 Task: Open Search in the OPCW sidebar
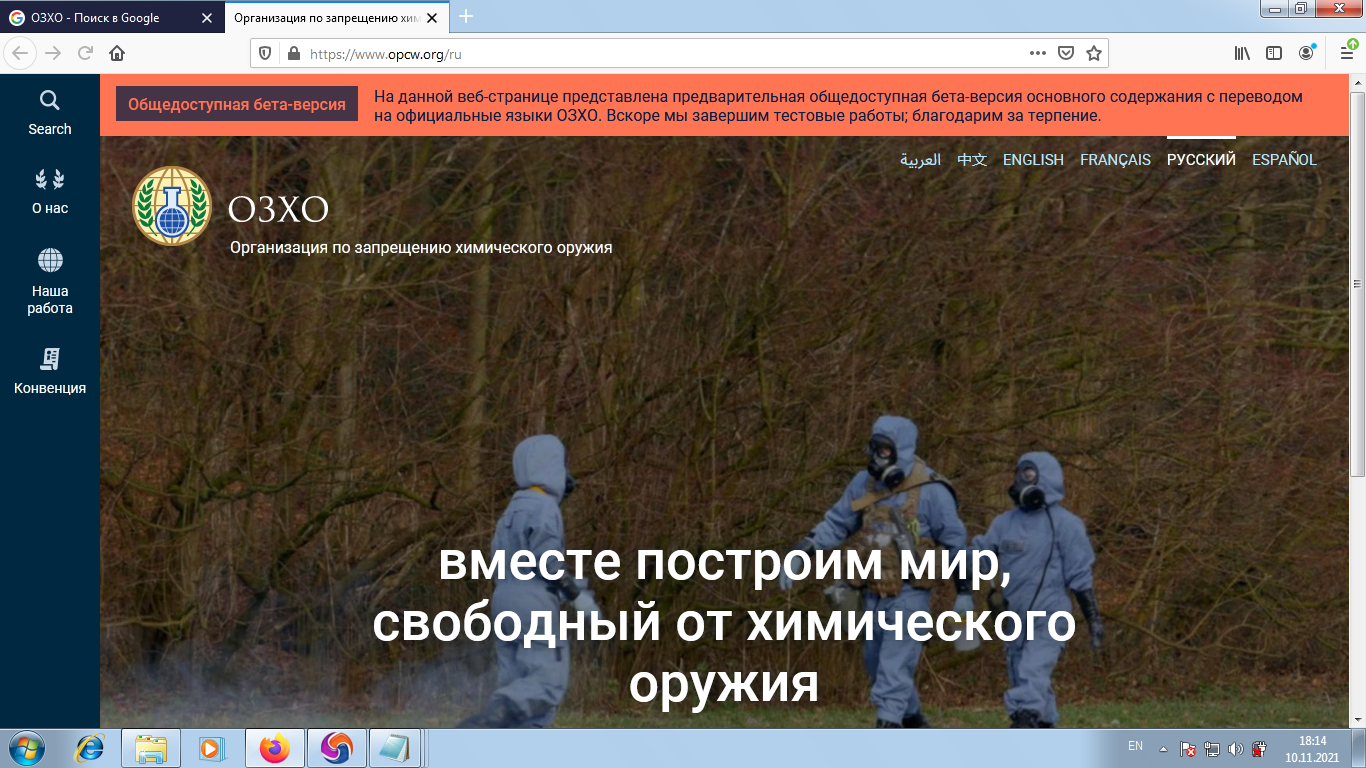(49, 110)
